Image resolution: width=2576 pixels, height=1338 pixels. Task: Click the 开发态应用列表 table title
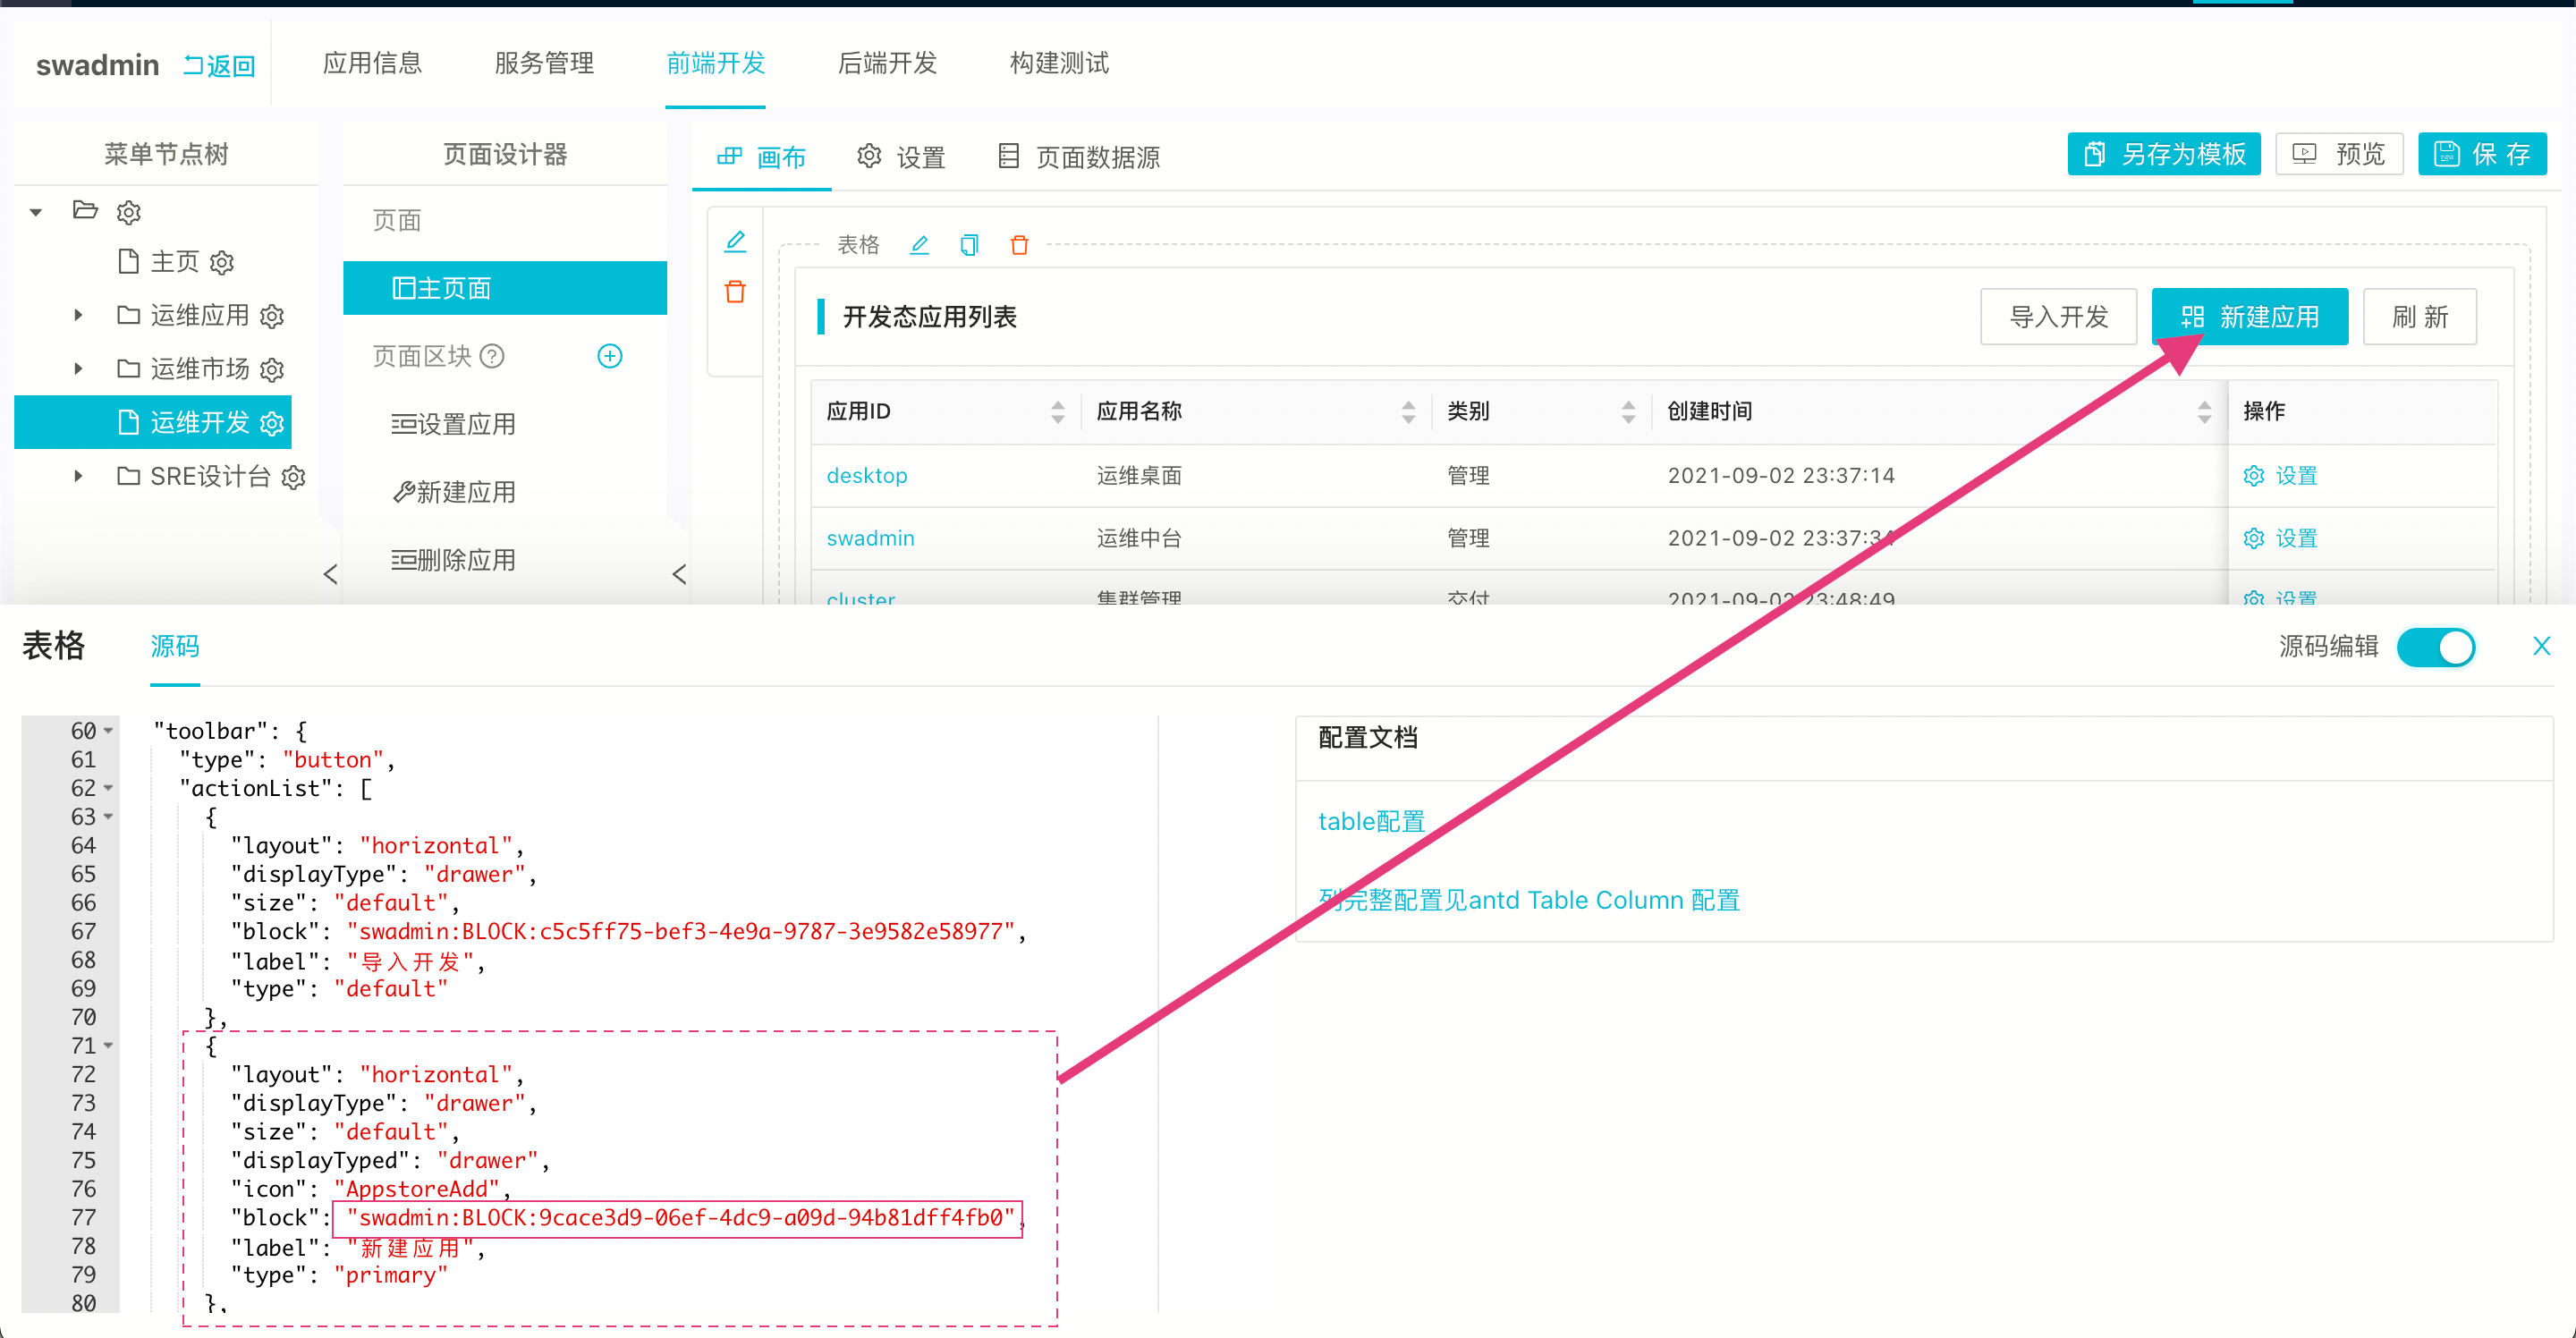(x=929, y=317)
